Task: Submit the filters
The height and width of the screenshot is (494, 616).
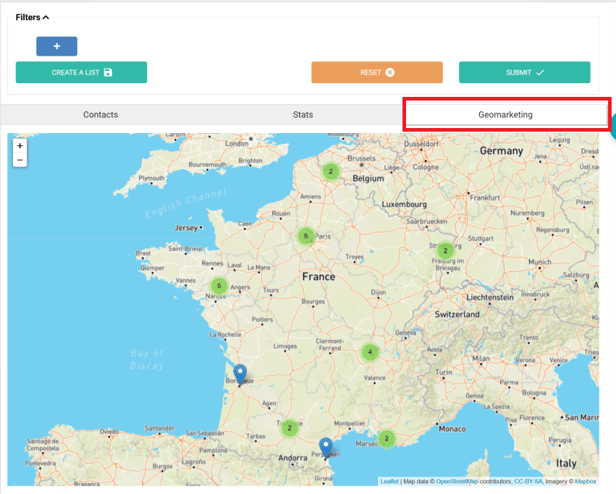Action: pyautogui.click(x=524, y=72)
